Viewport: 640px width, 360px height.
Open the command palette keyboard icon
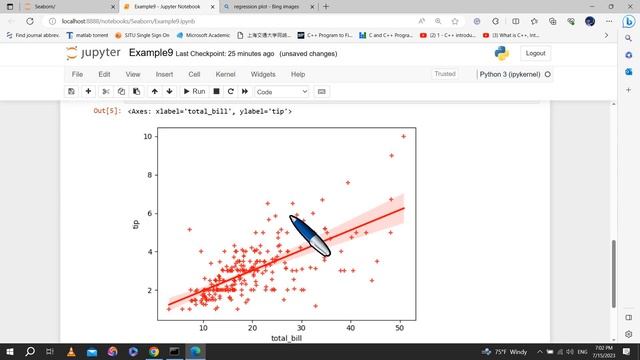tap(322, 91)
